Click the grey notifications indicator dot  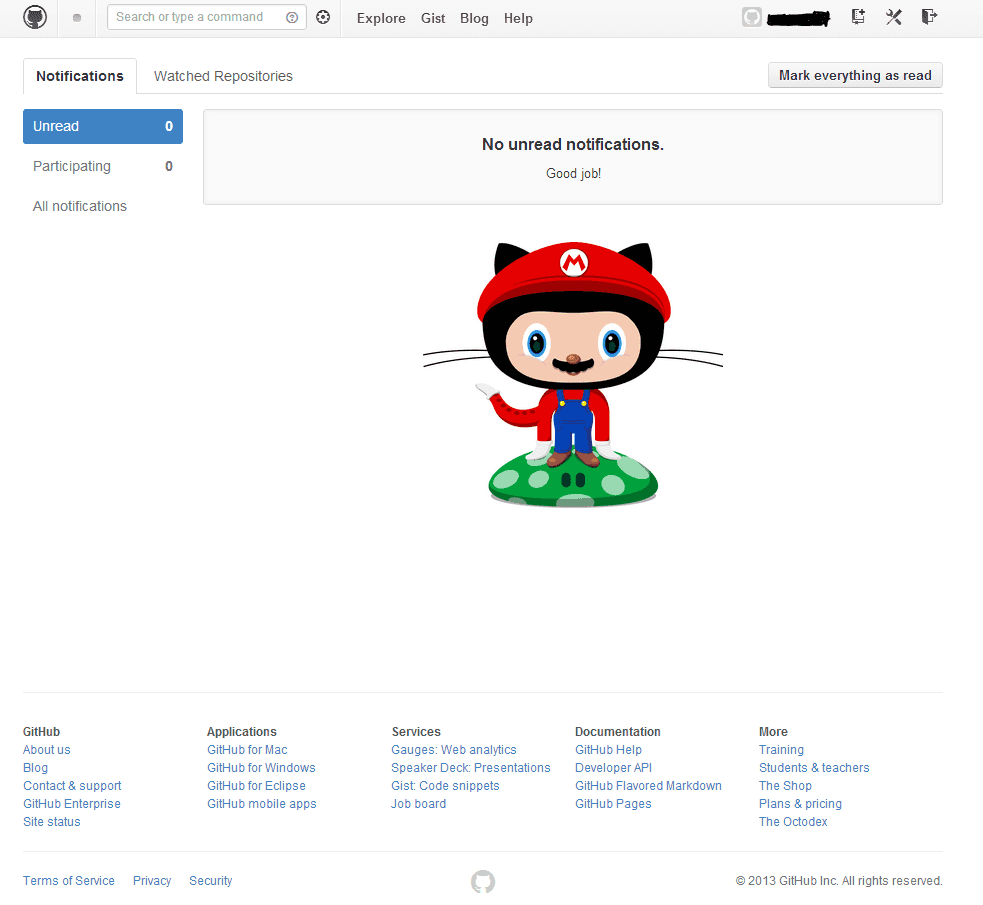(76, 18)
